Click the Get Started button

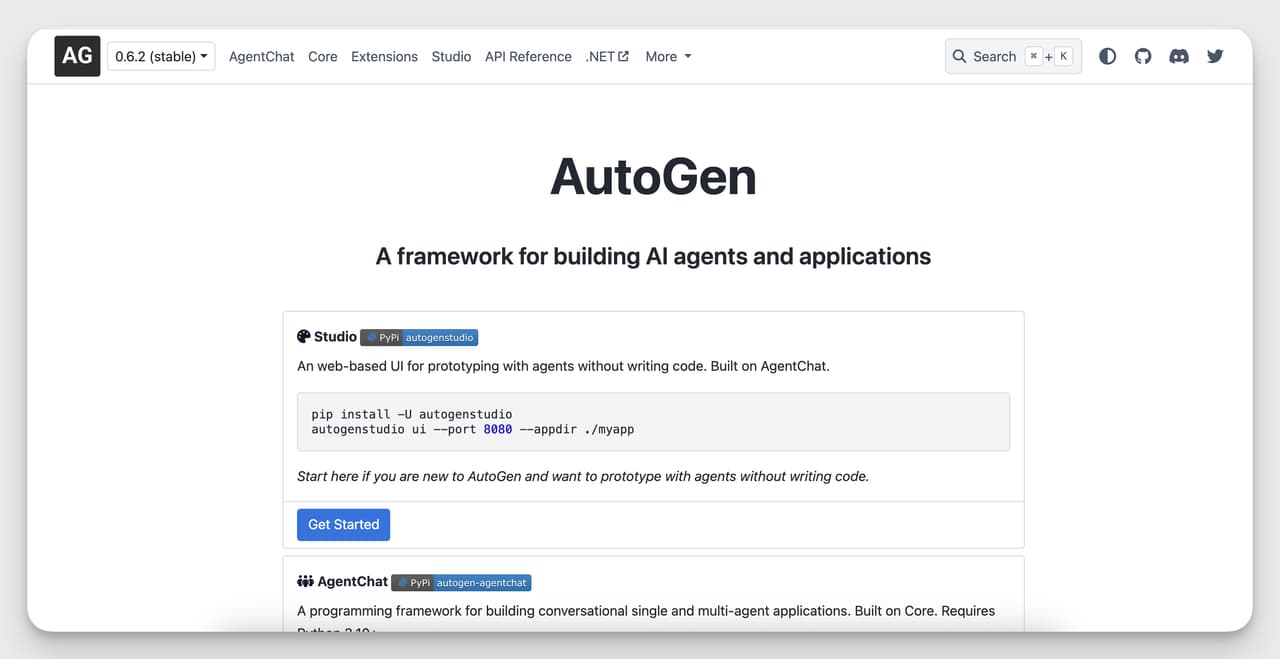(343, 524)
